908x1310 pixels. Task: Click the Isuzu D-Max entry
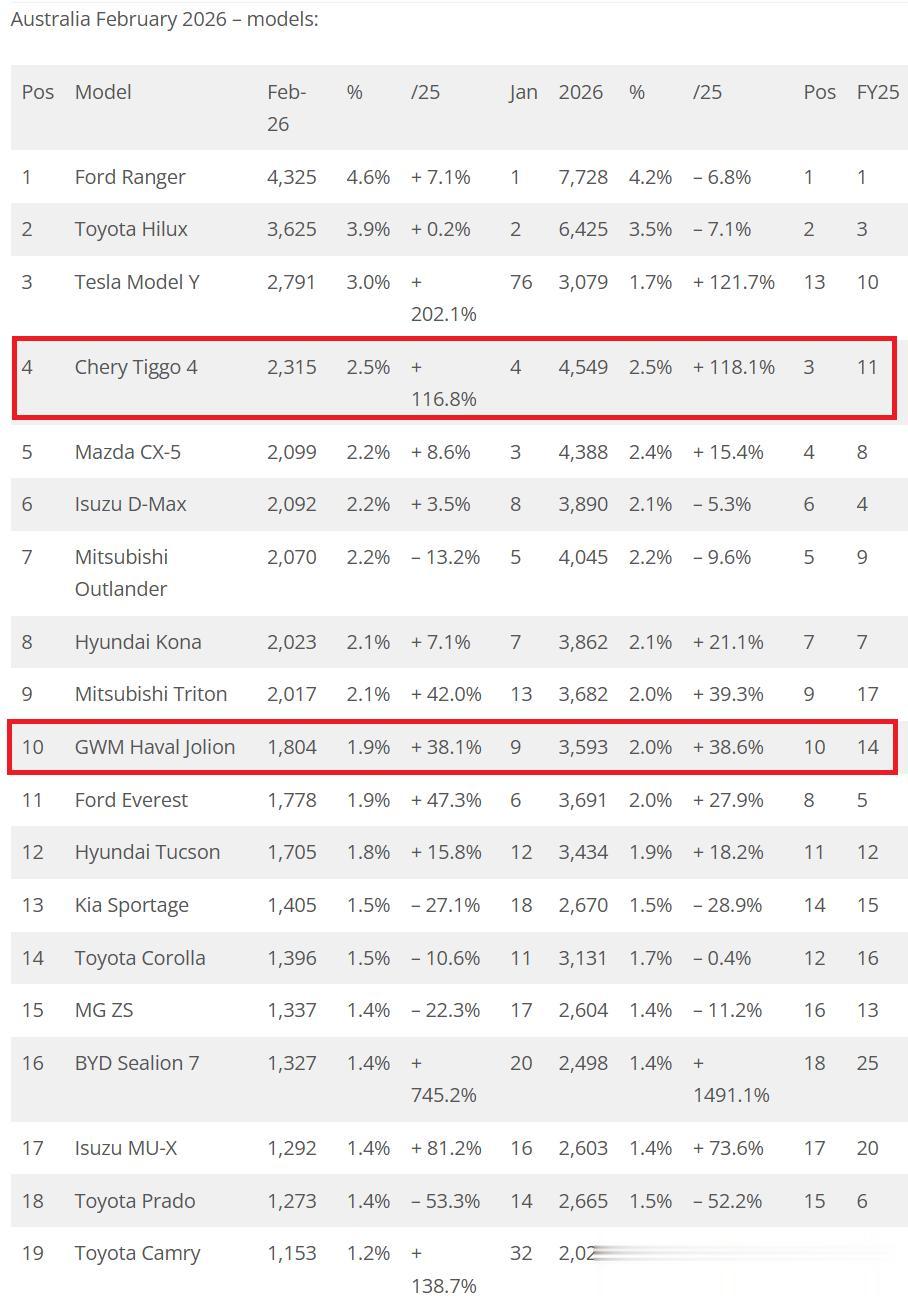point(131,504)
